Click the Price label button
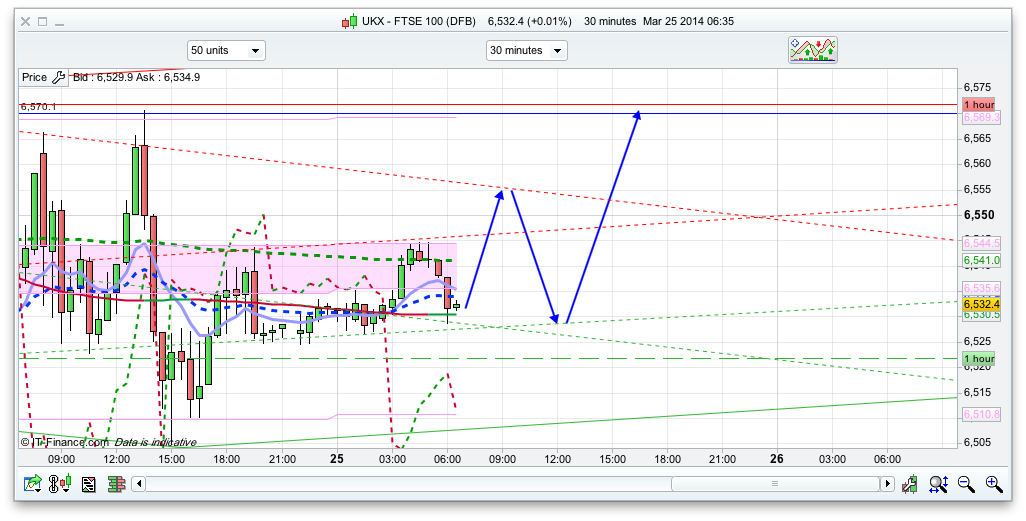The image size is (1026, 521). pyautogui.click(x=34, y=77)
